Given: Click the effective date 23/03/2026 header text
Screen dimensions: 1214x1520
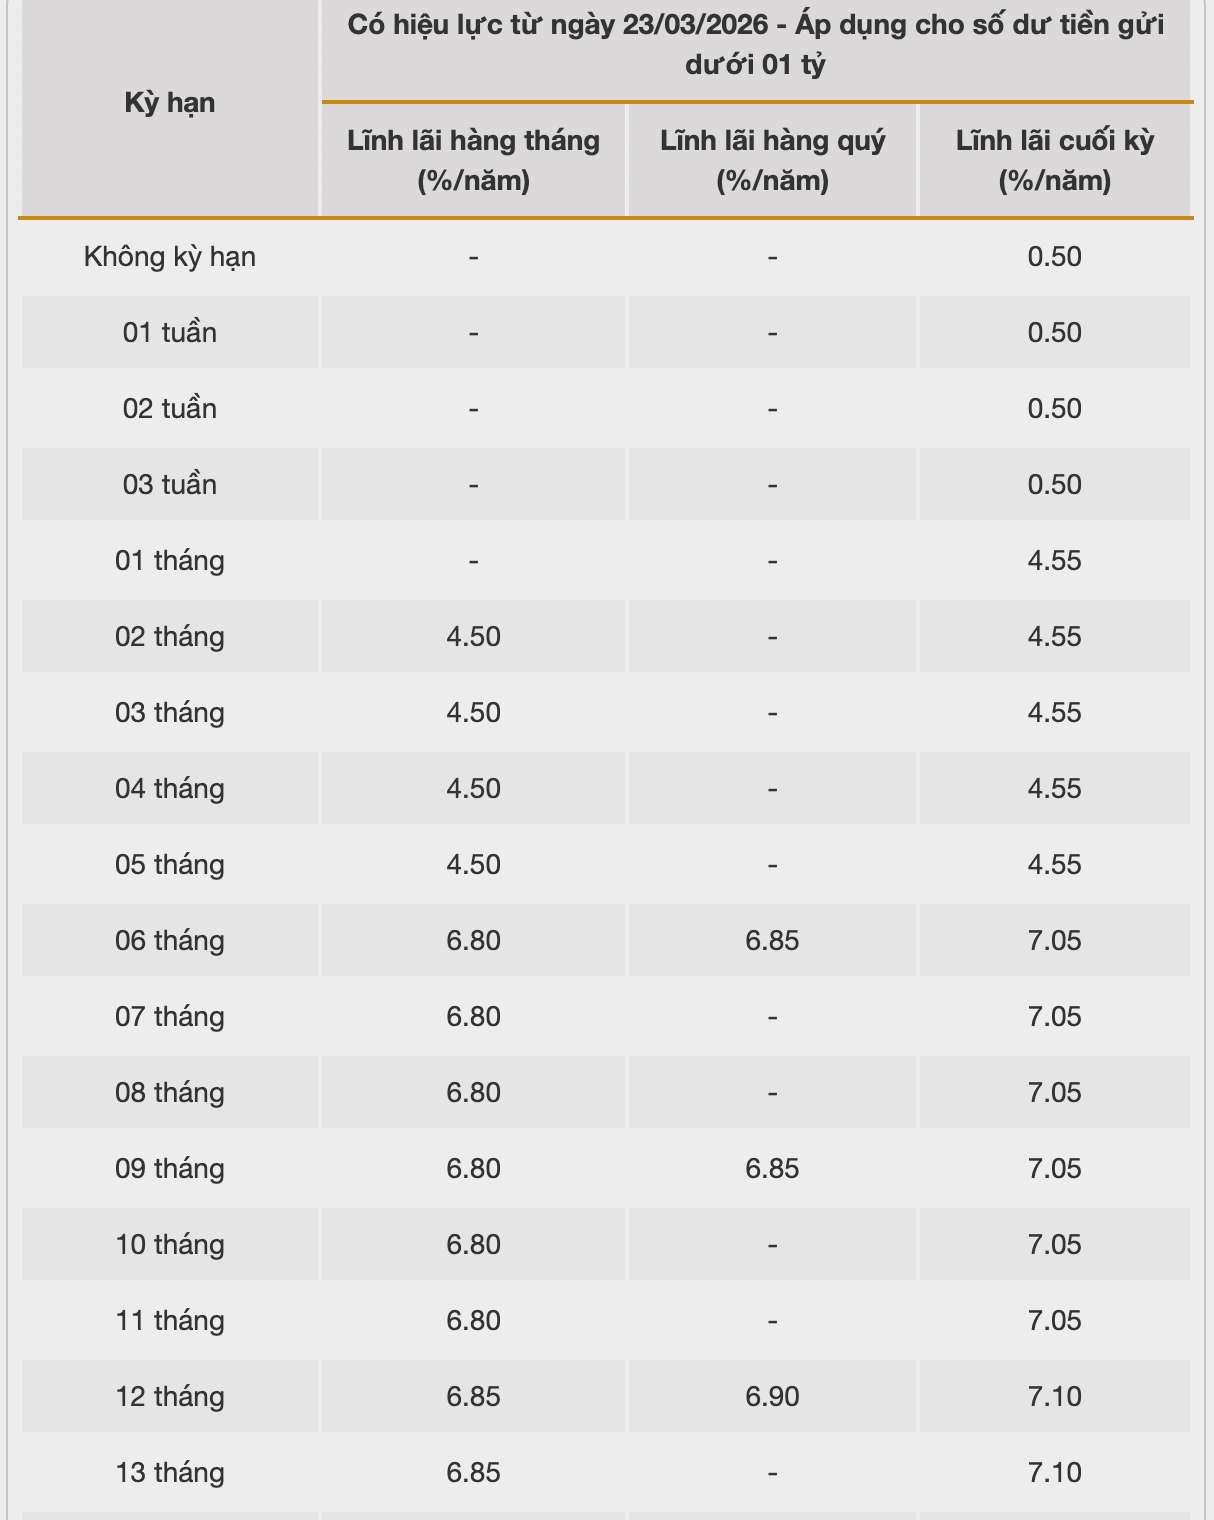Looking at the screenshot, I should (755, 44).
